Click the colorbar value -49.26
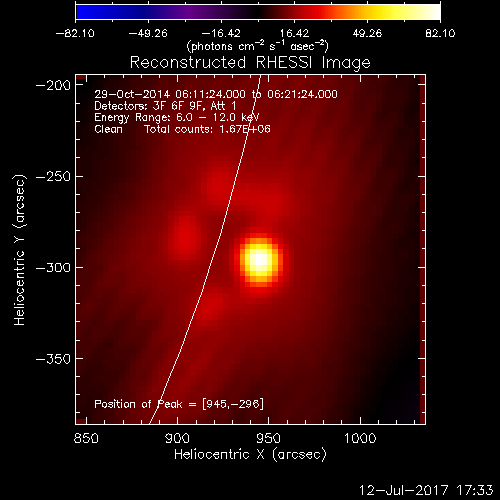Viewport: 500px width, 500px height. click(x=148, y=33)
